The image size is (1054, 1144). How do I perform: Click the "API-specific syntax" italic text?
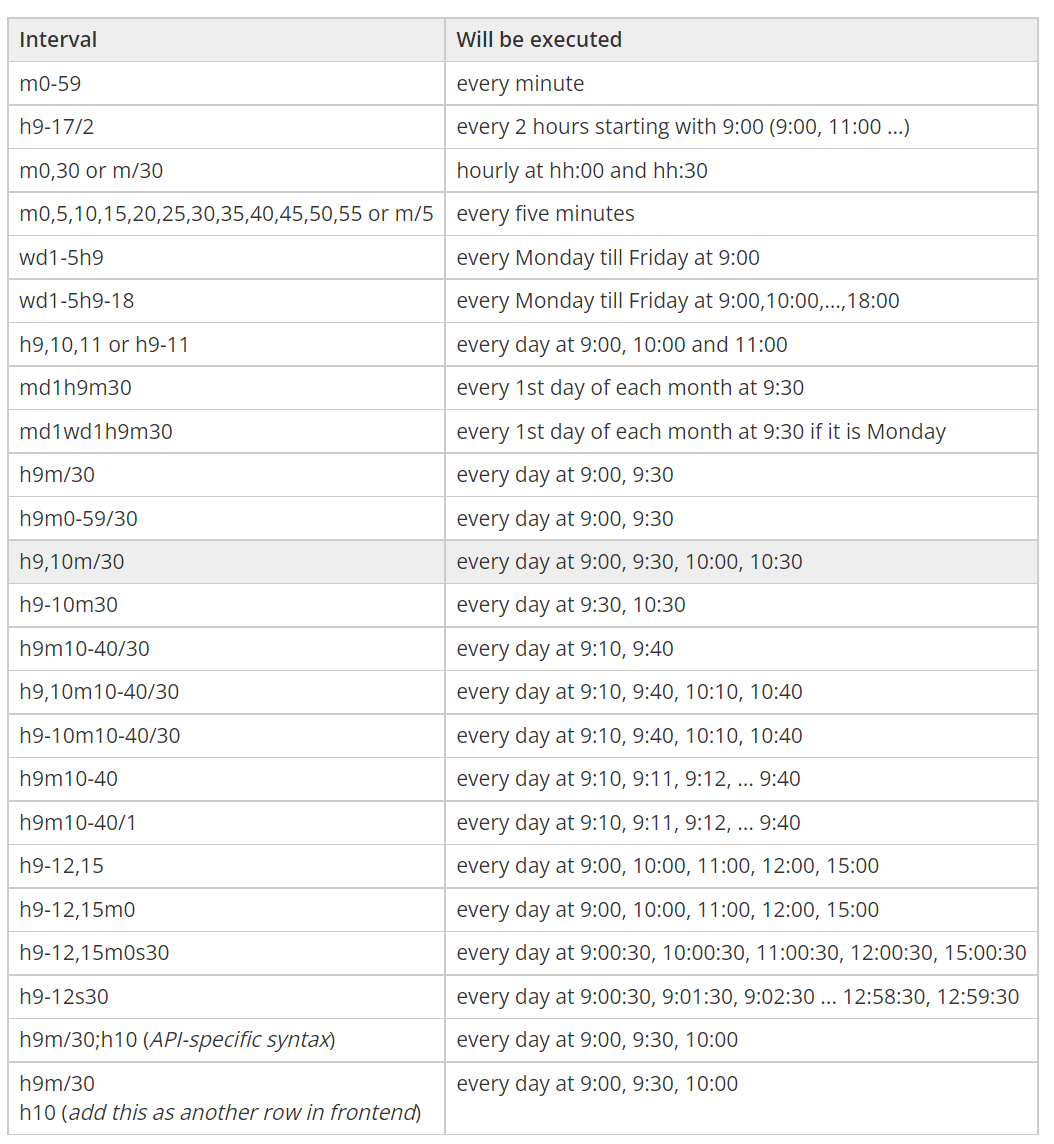(x=239, y=1040)
